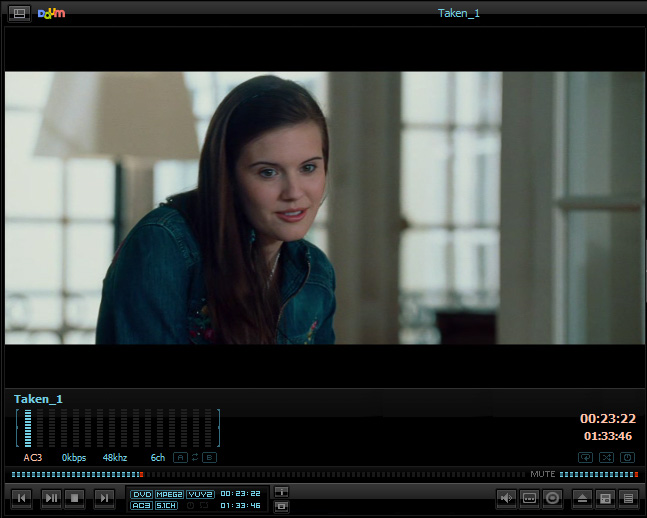The width and height of the screenshot is (647, 518).
Task: Toggle play/pause playback
Action: [51, 498]
